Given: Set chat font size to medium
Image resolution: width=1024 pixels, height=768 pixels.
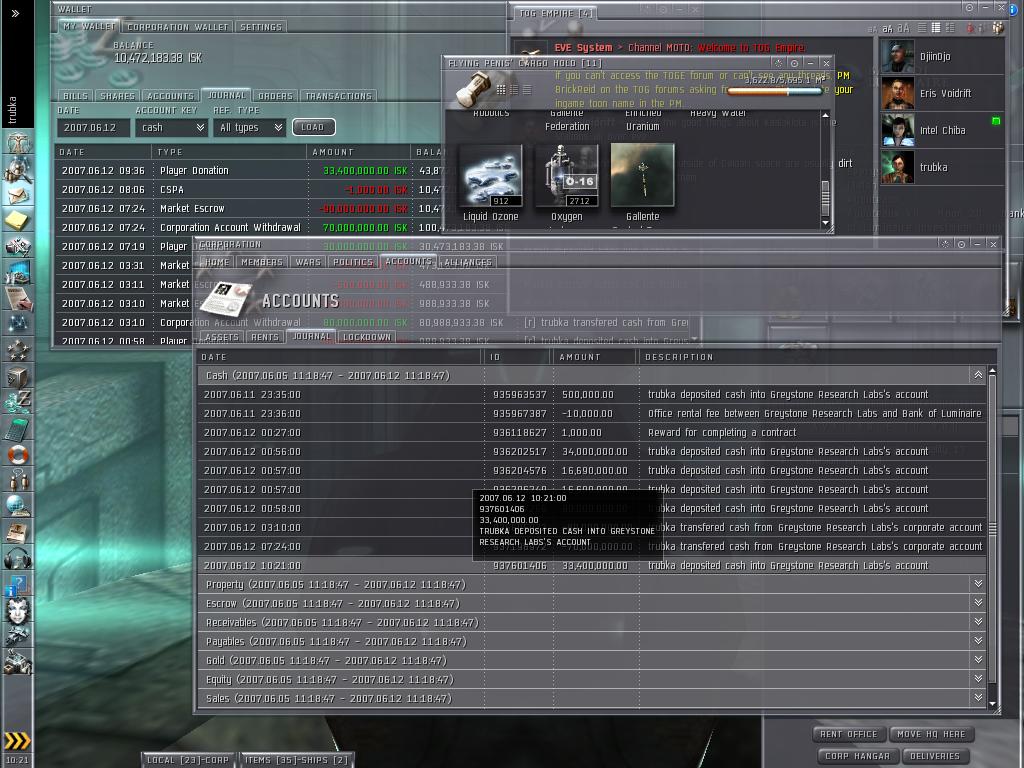Looking at the screenshot, I should [x=887, y=28].
